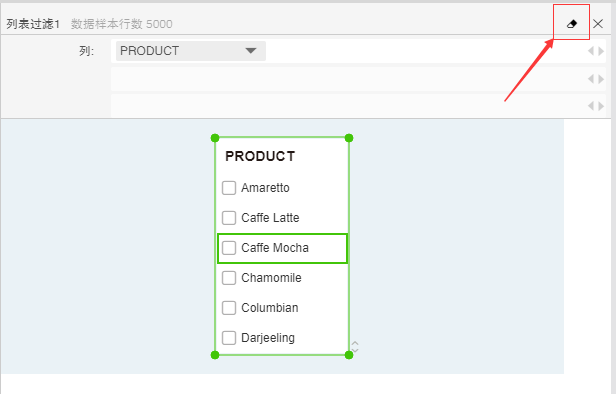Click the PRODUCT list title

pyautogui.click(x=260, y=156)
